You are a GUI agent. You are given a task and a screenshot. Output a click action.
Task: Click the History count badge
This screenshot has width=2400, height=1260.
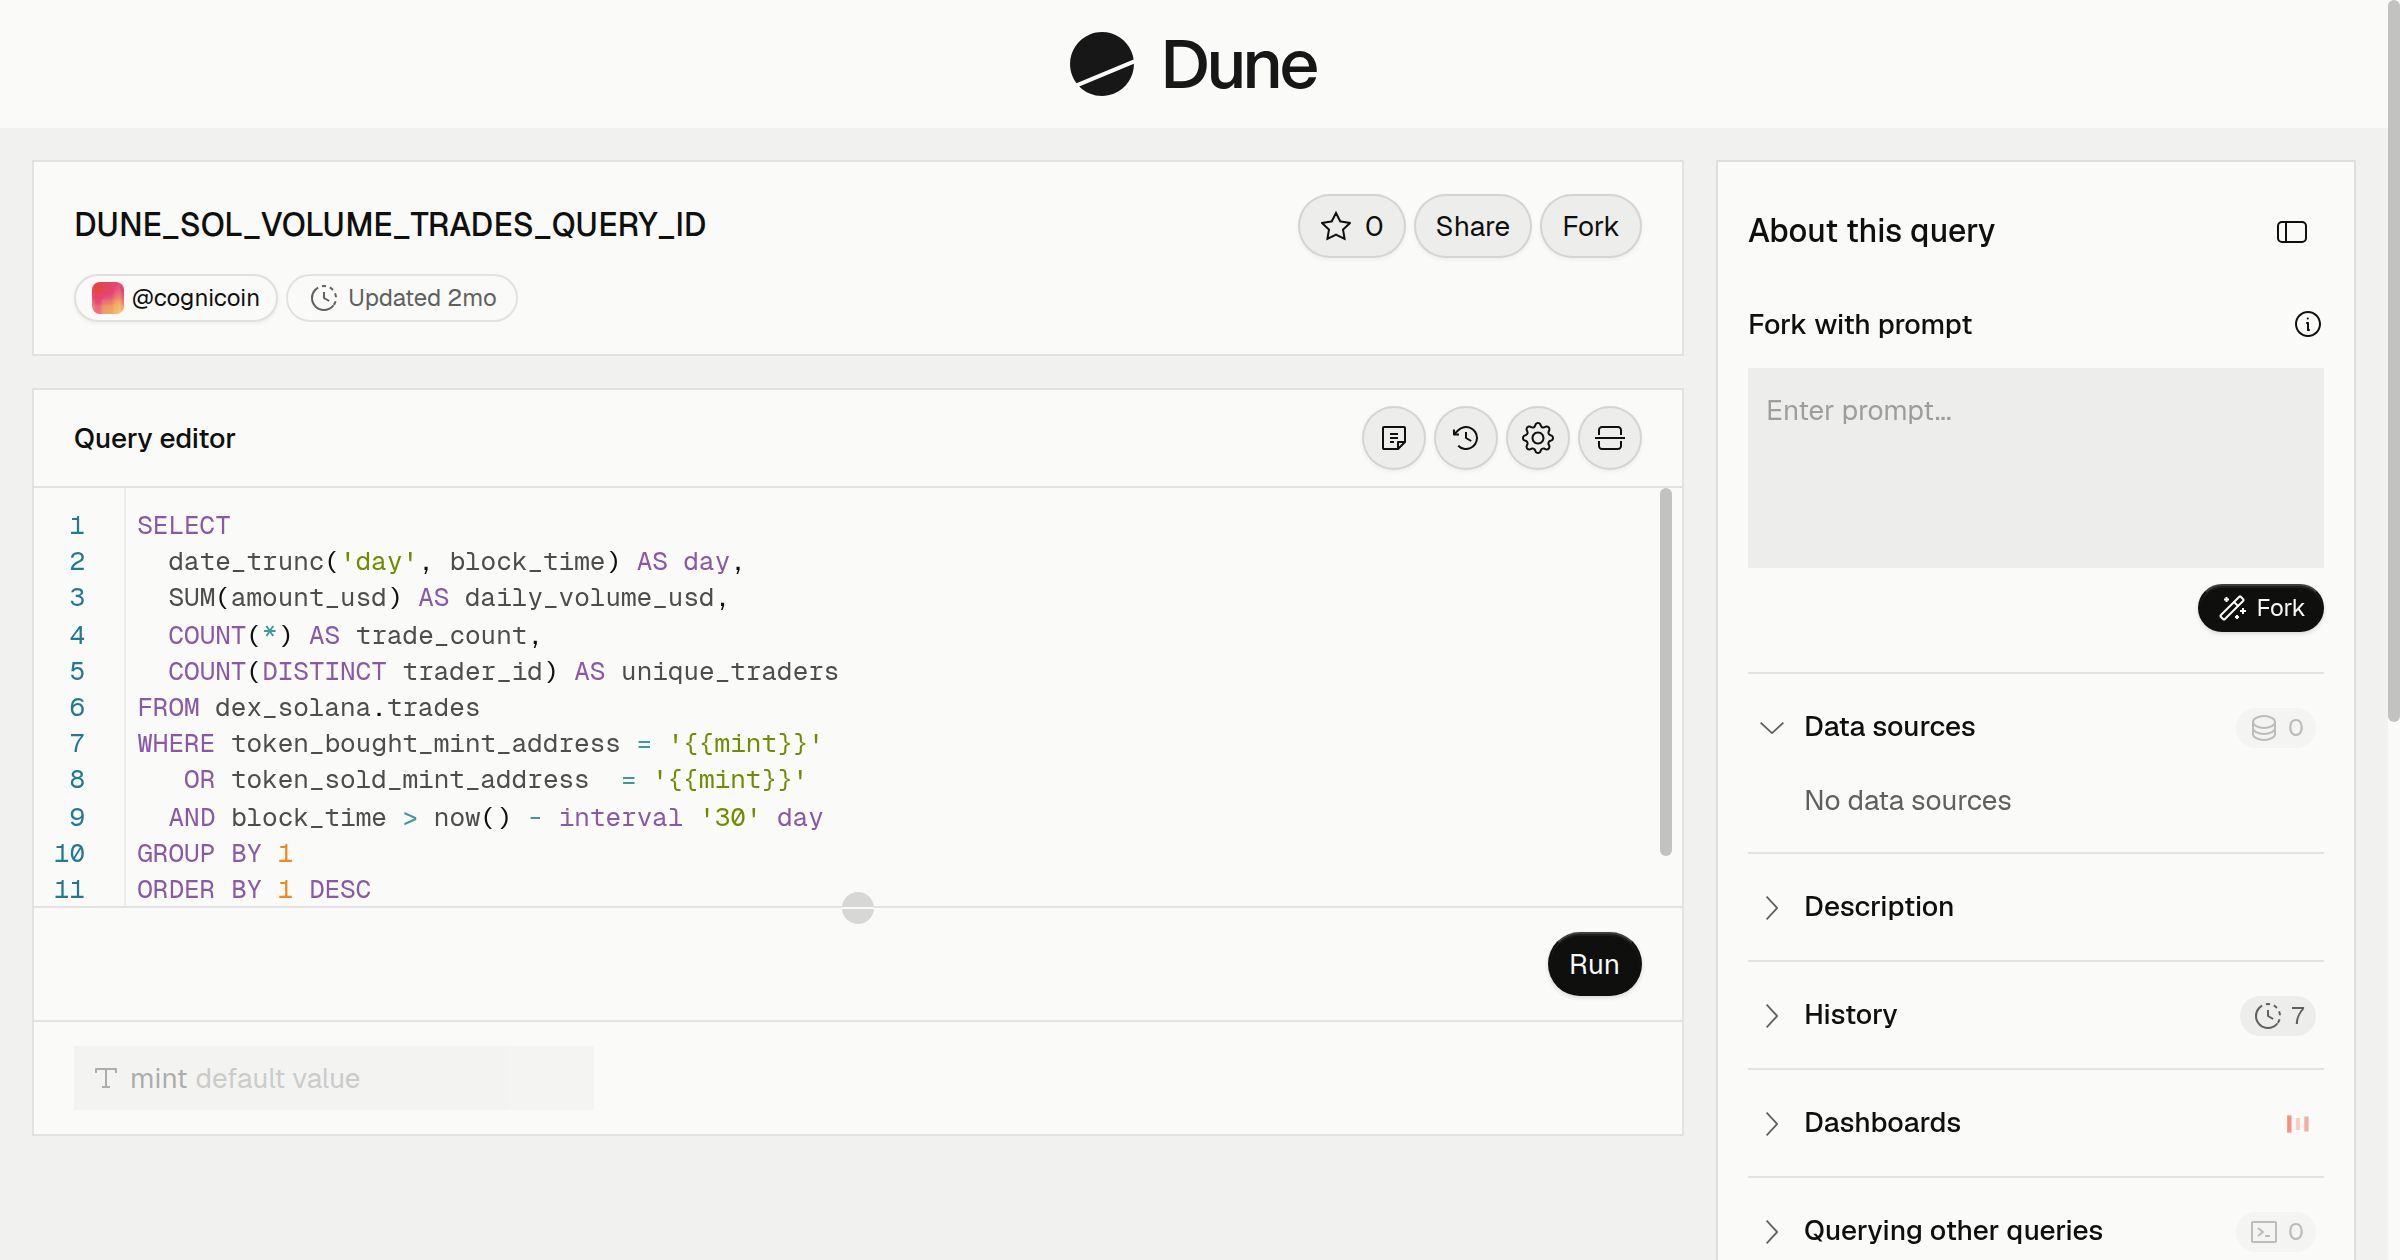(2278, 1015)
